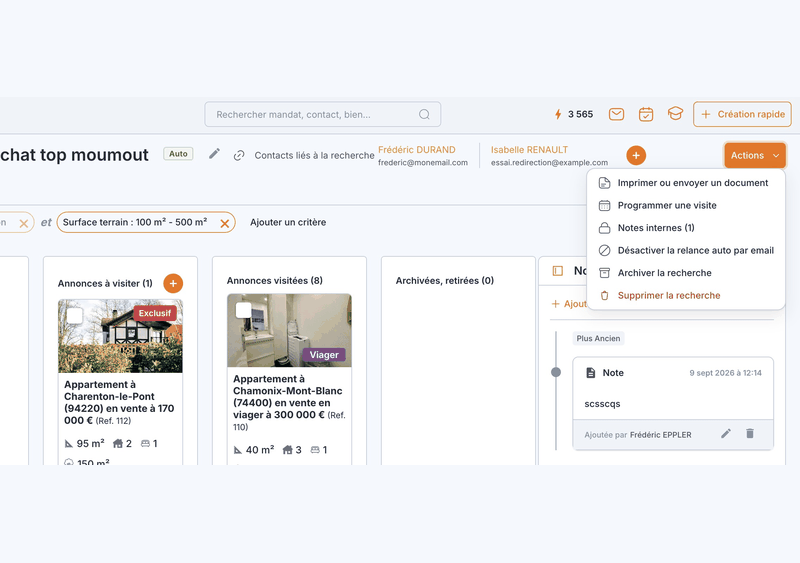The image size is (800, 563).
Task: Click the 95 m² surface value
Action: (90, 444)
